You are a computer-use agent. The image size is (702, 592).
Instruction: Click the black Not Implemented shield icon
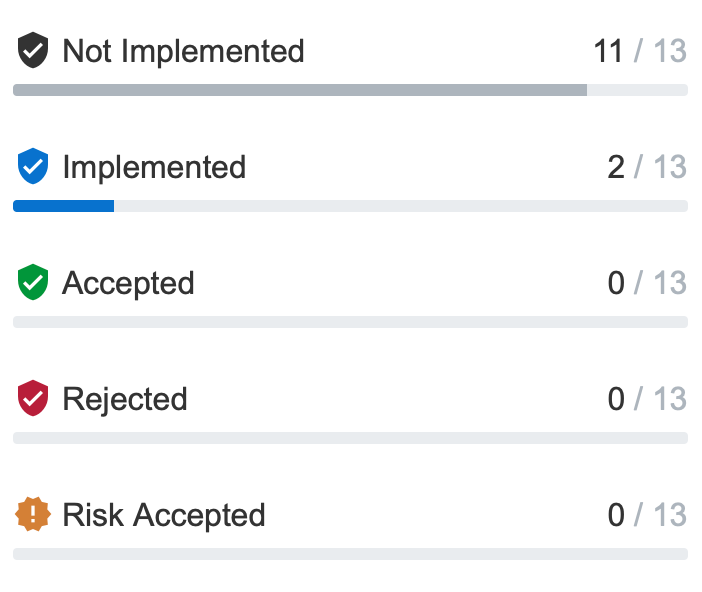[x=33, y=51]
